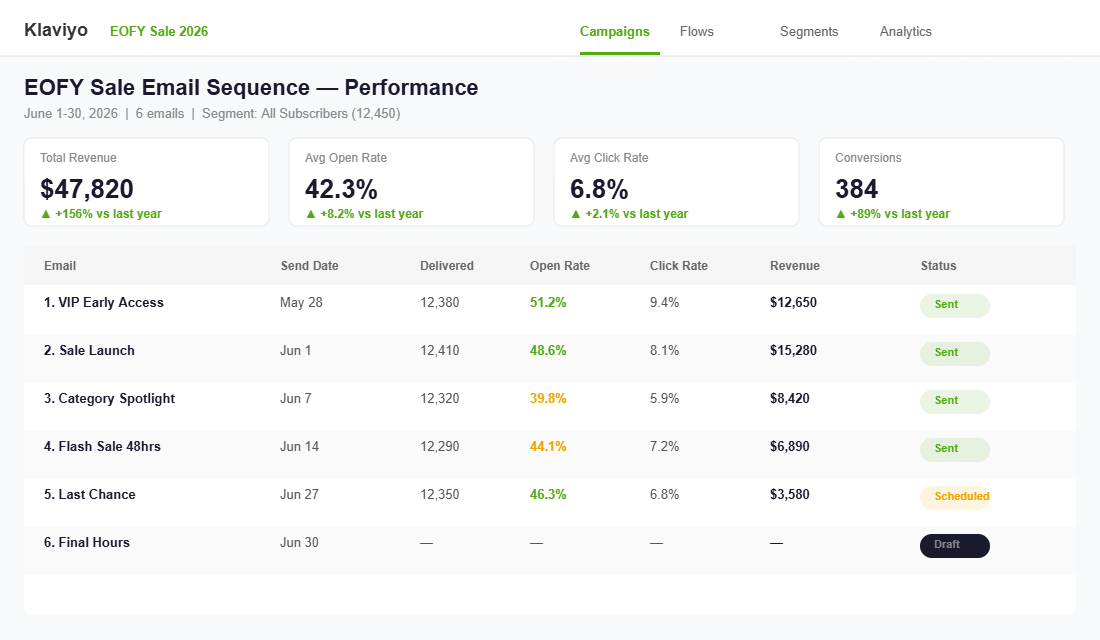Open the Segments section

coord(809,31)
